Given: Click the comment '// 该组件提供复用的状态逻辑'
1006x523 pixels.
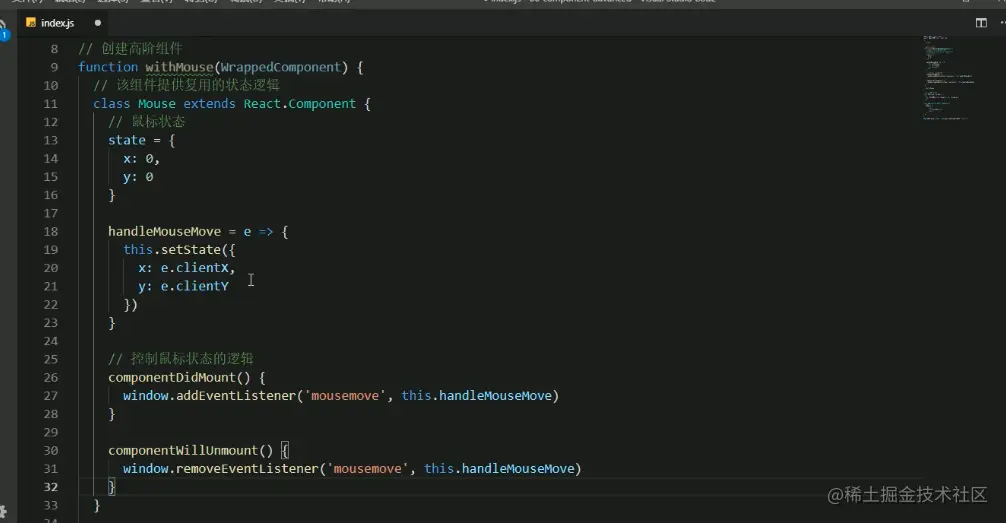Looking at the screenshot, I should [186, 85].
